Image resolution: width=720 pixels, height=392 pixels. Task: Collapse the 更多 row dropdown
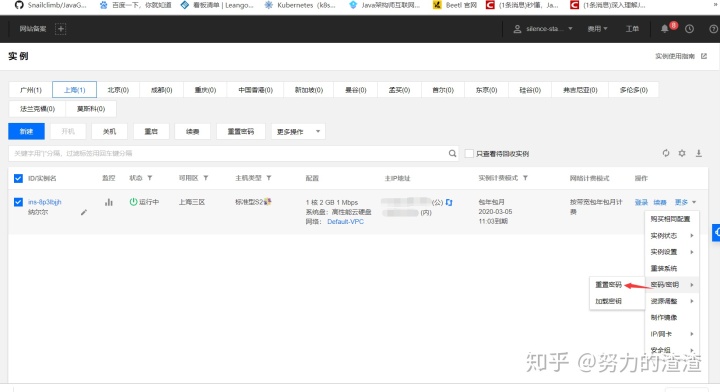pos(686,202)
